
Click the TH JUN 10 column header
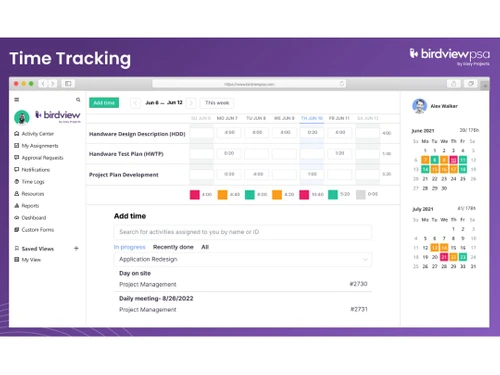coord(312,118)
